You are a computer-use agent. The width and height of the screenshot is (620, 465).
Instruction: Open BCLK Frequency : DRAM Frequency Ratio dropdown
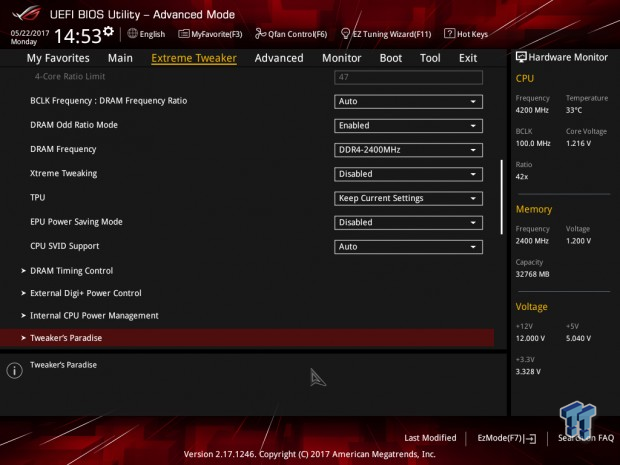(x=408, y=101)
